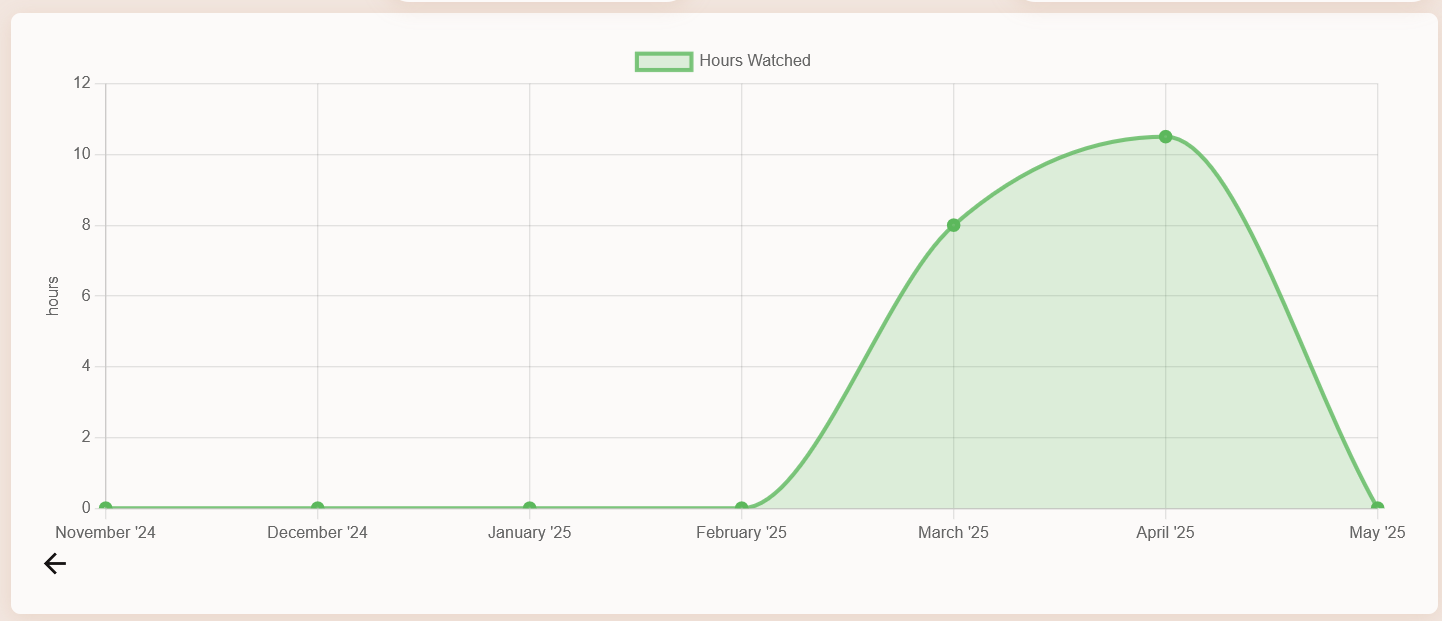This screenshot has width=1442, height=621.
Task: Click the February '25 x-axis label
Action: pyautogui.click(x=742, y=533)
